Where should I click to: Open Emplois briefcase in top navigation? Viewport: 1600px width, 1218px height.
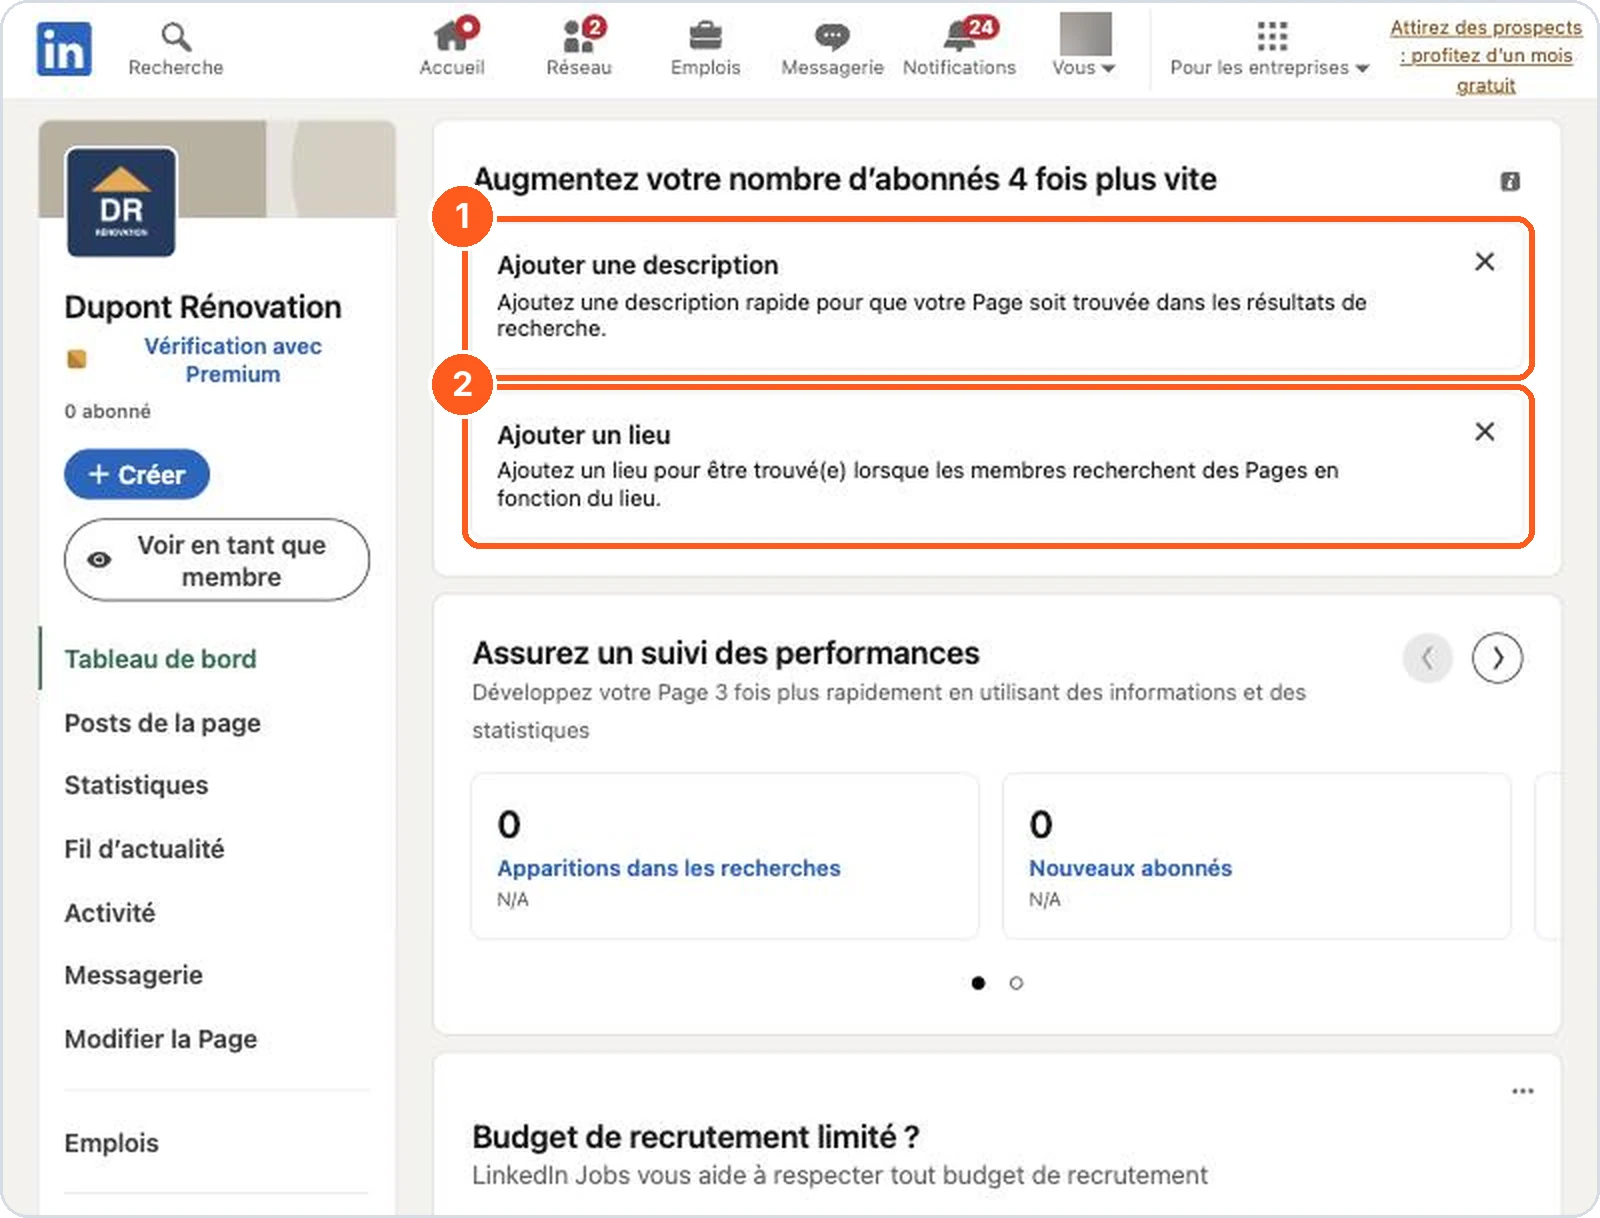[705, 48]
